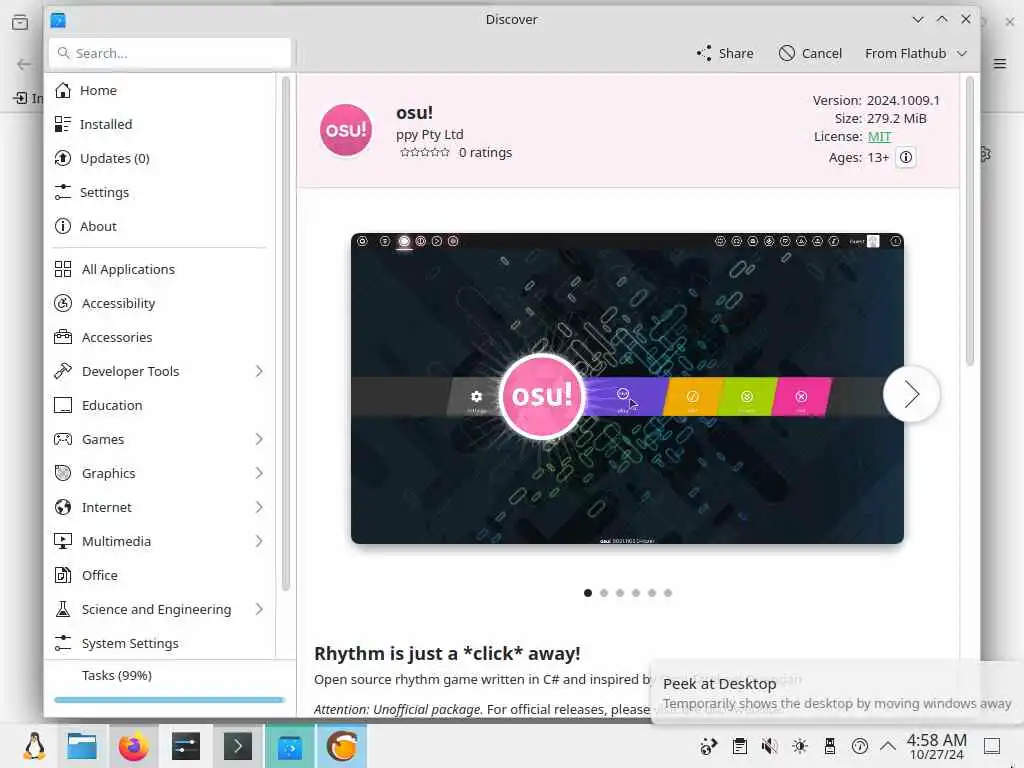Open the application launcher penguin icon
Screen dimensions: 1024x768
click(34, 746)
